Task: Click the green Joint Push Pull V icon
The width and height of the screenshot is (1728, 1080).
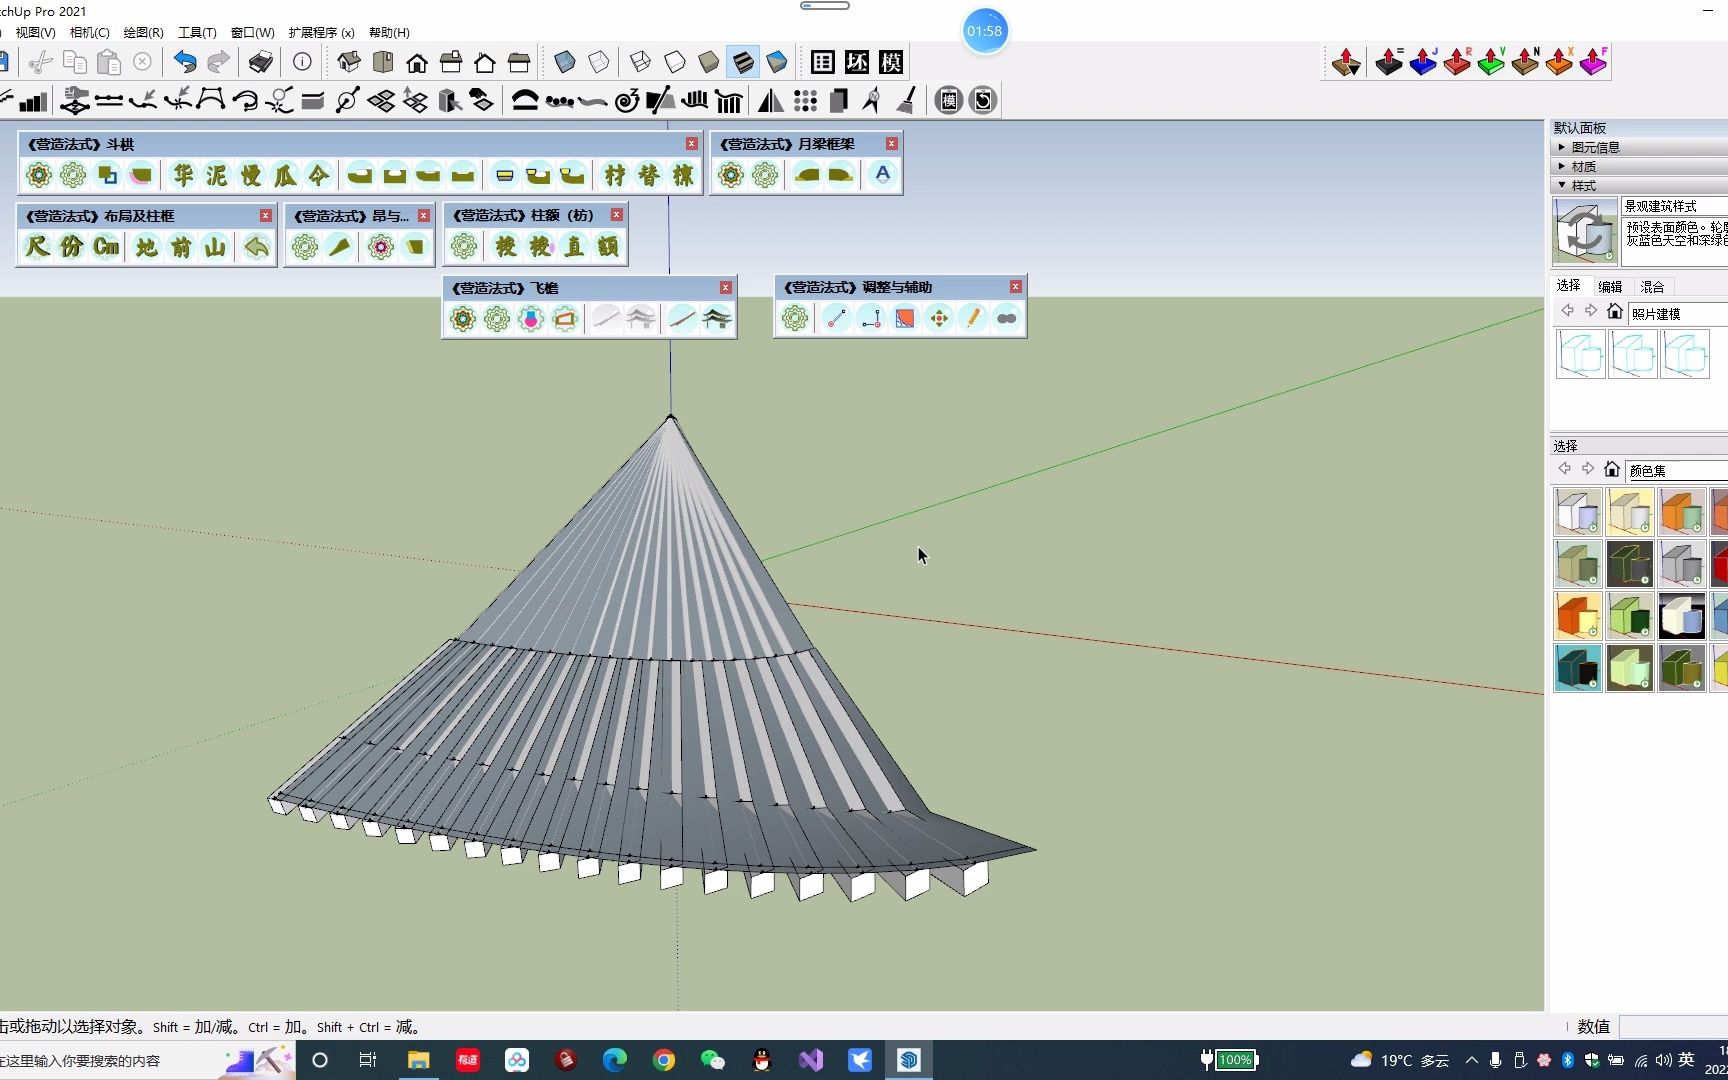Action: click(x=1490, y=62)
